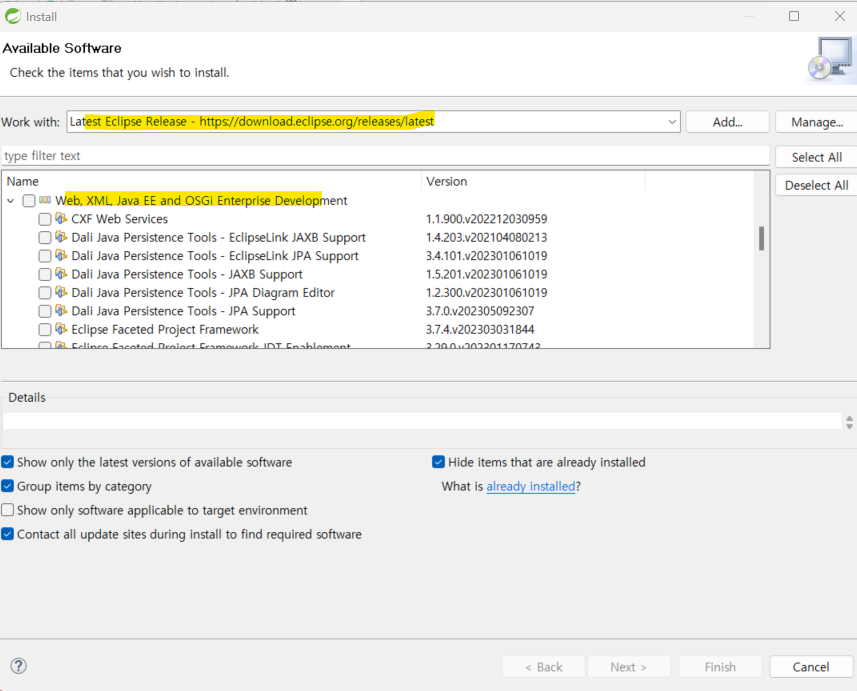The image size is (857, 691).
Task: Click the Manage... button
Action: [817, 122]
